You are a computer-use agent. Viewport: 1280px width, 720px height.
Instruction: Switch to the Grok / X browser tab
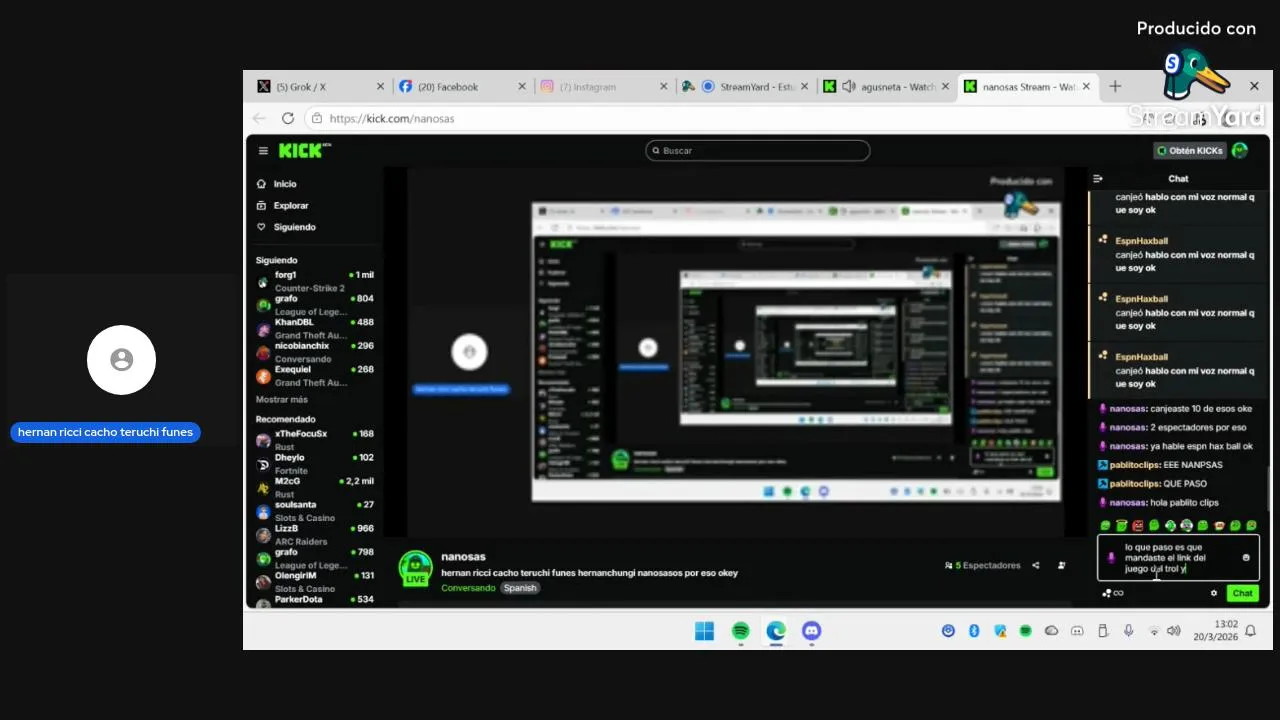pyautogui.click(x=320, y=87)
